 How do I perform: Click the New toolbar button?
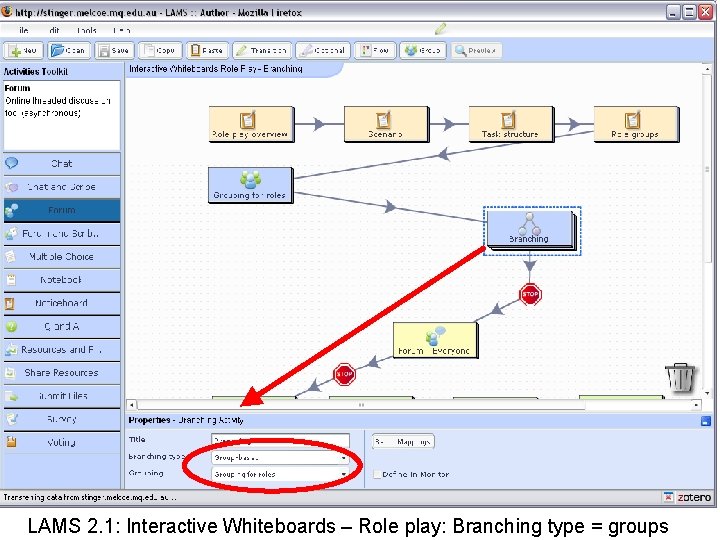click(23, 50)
